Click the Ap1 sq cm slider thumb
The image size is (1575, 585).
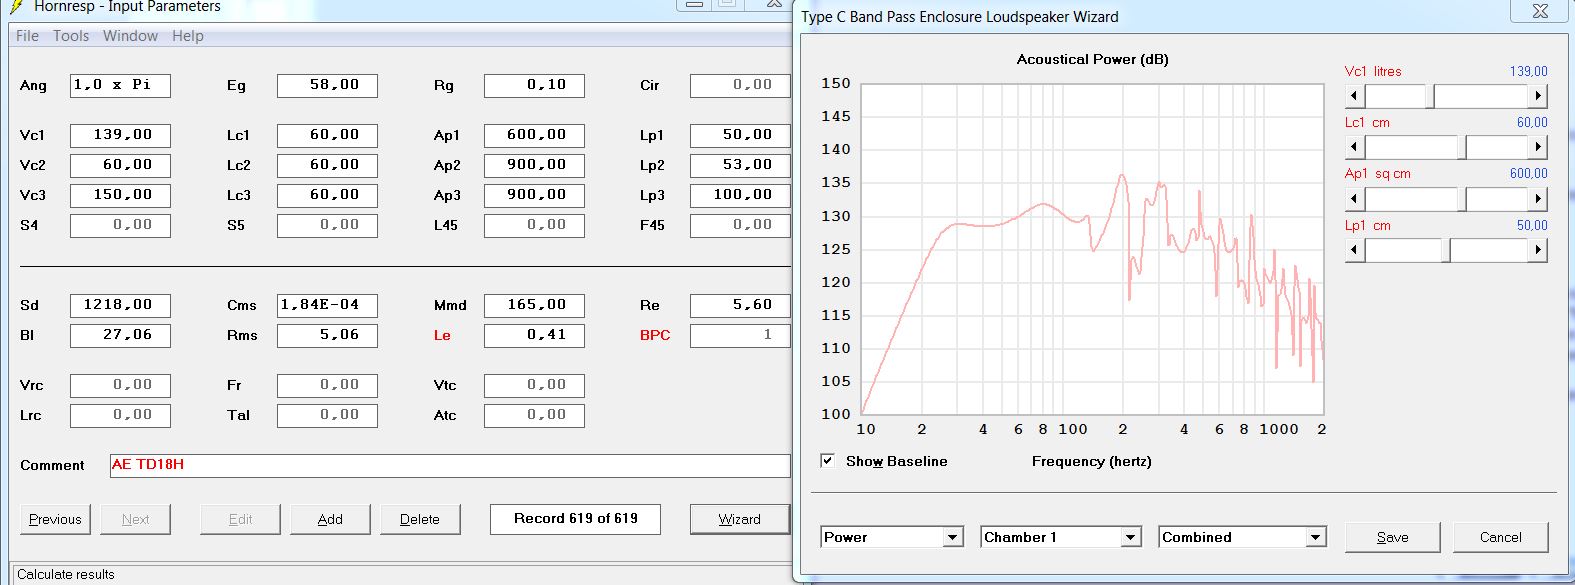[x=1462, y=199]
